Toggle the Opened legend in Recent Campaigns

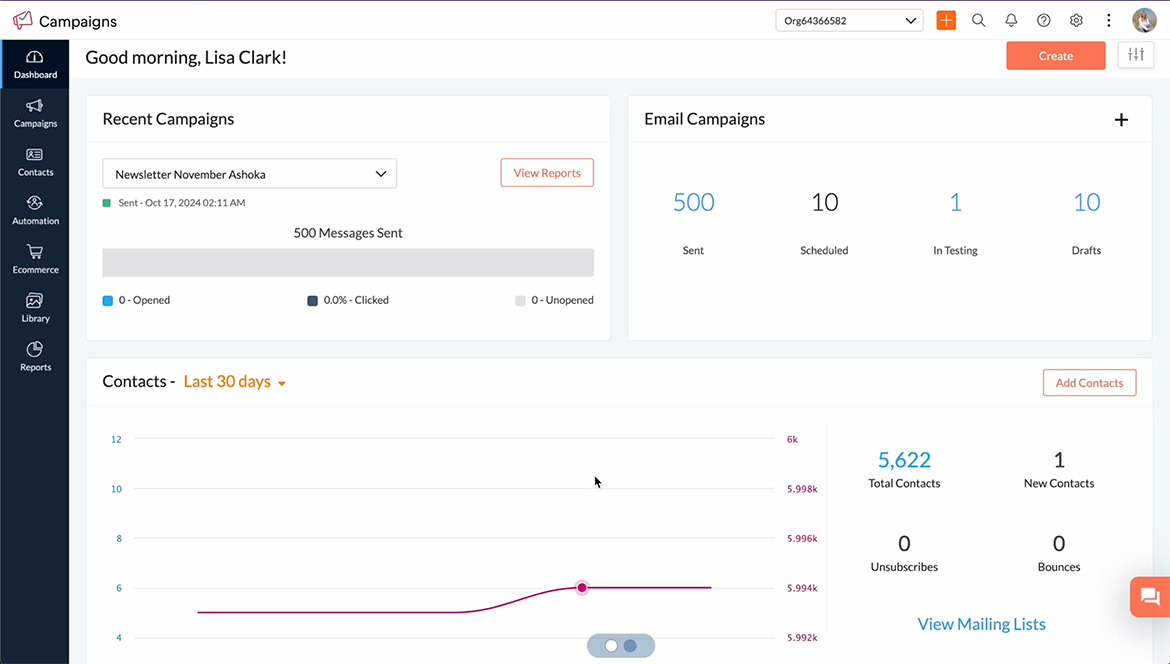137,300
